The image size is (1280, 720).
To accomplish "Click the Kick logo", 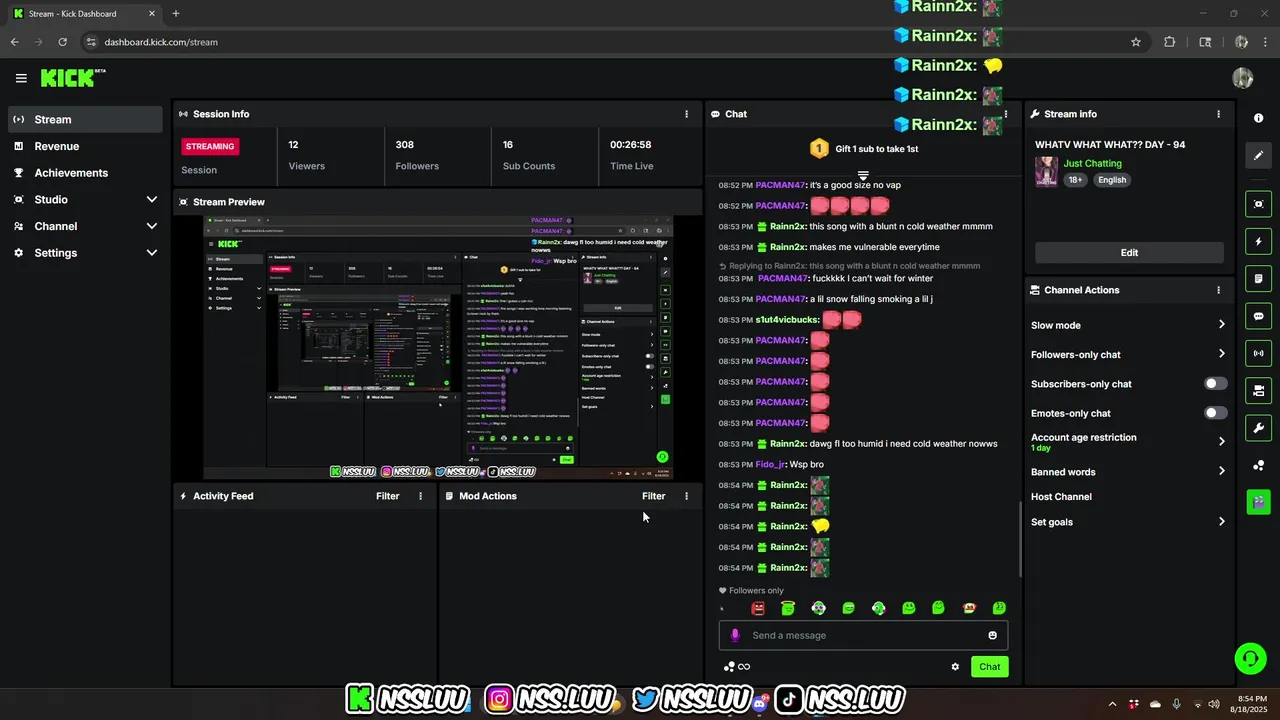I will coord(72,78).
